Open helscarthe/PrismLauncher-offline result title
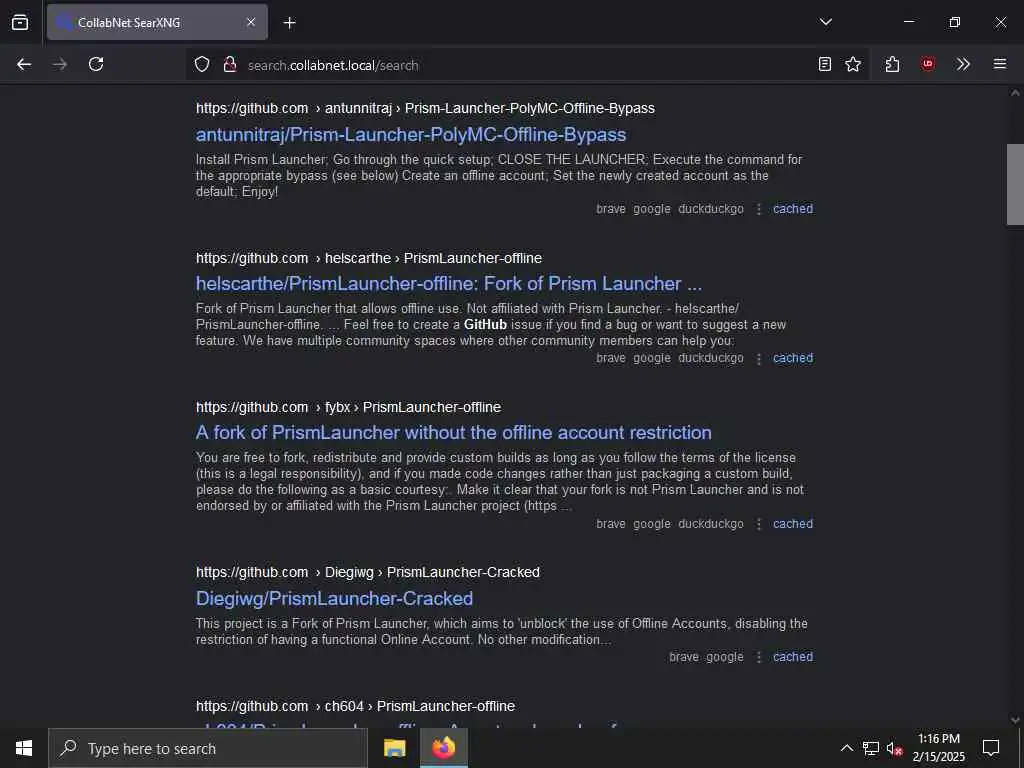The height and width of the screenshot is (768, 1024). coord(449,283)
